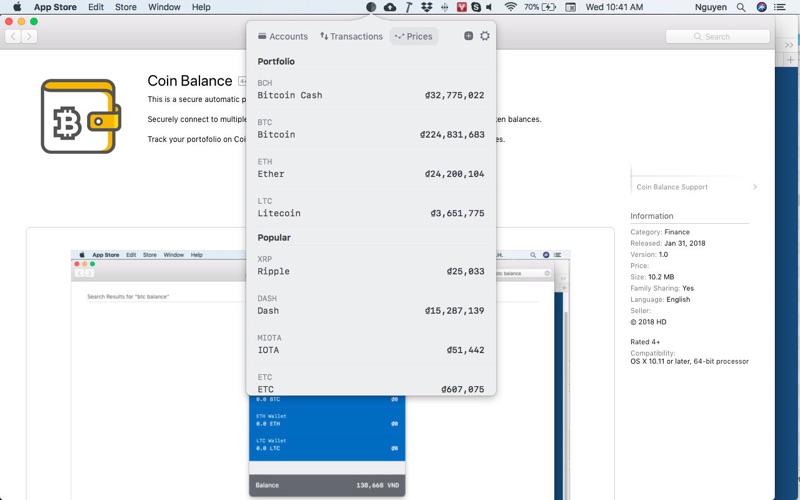800x500 pixels.
Task: Open the Wi-Fi status menu
Action: click(x=510, y=7)
